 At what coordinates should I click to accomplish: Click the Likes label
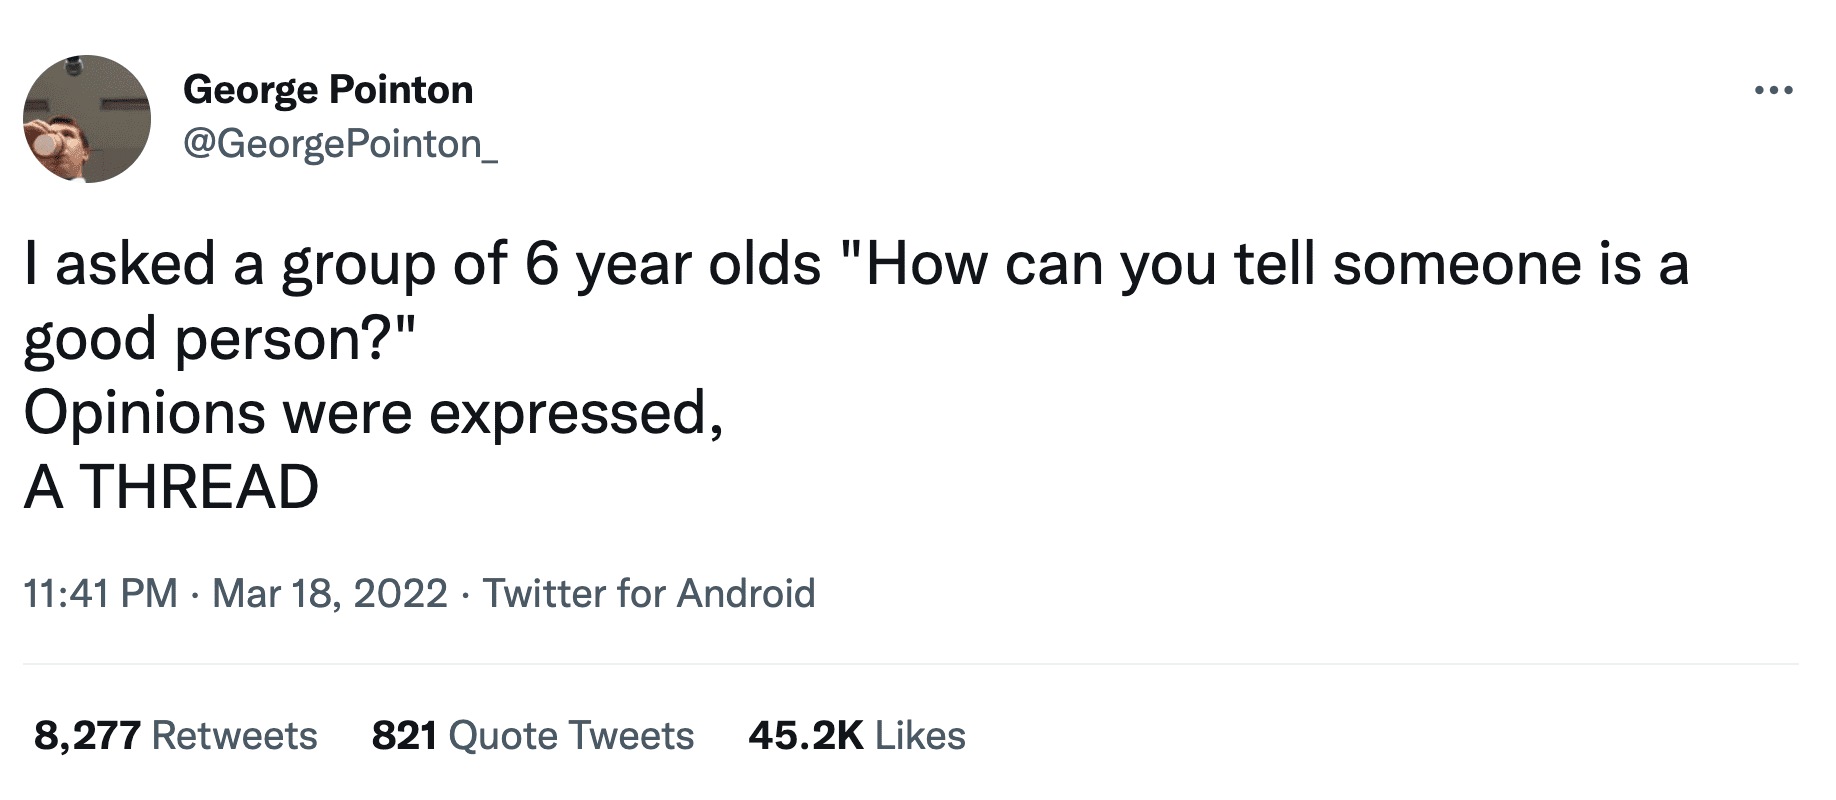[920, 736]
